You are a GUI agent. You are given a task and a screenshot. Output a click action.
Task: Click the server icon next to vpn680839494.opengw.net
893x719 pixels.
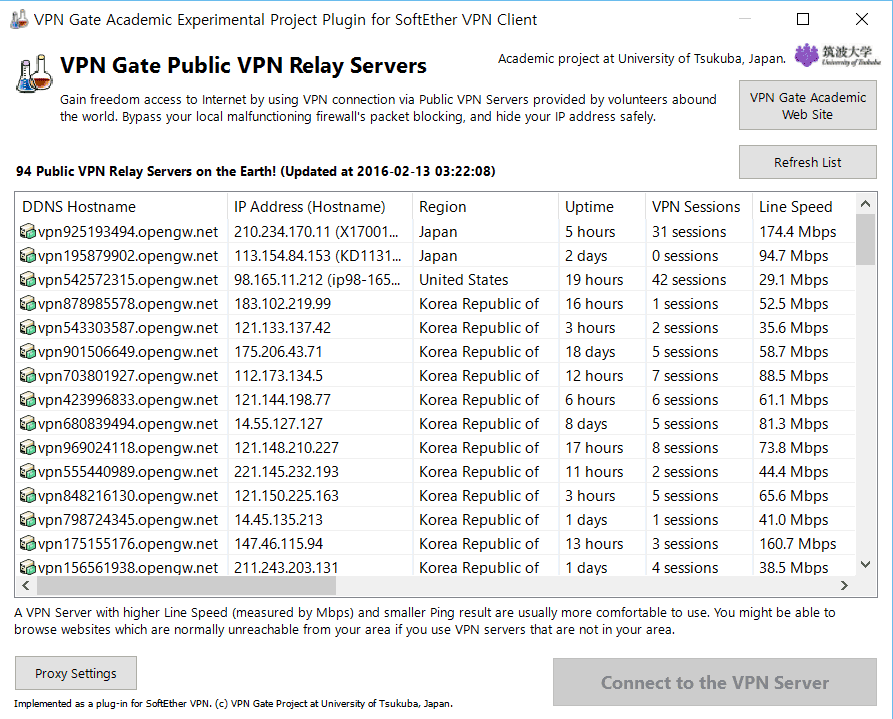point(28,423)
